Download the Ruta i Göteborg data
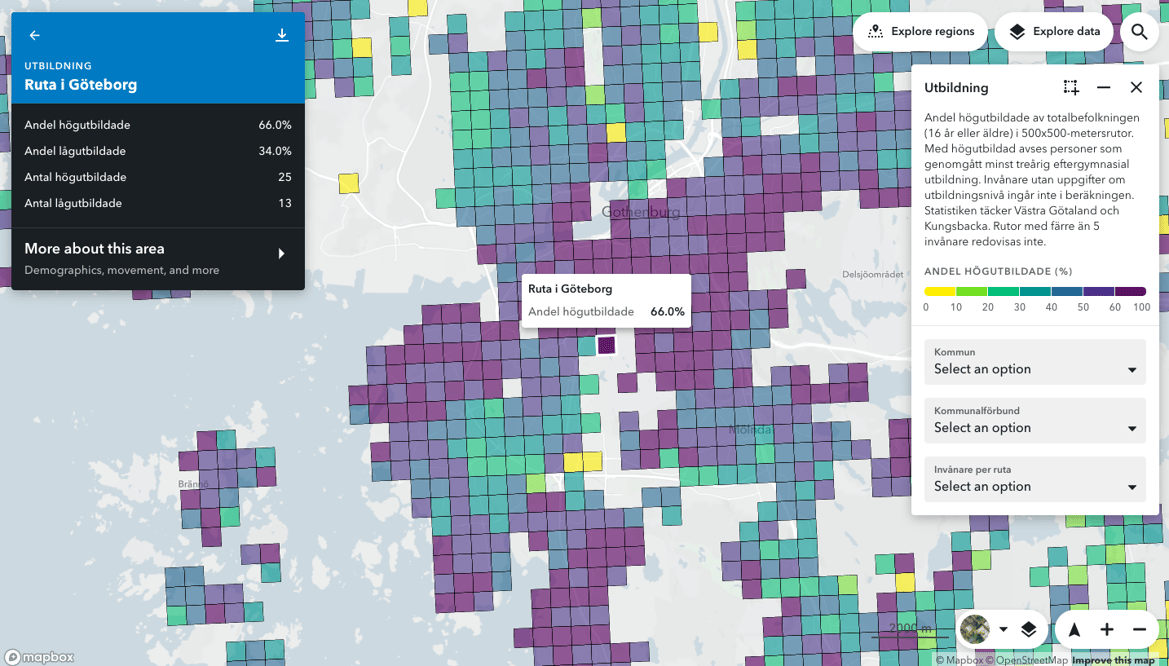This screenshot has height=666, width=1169. click(x=282, y=35)
